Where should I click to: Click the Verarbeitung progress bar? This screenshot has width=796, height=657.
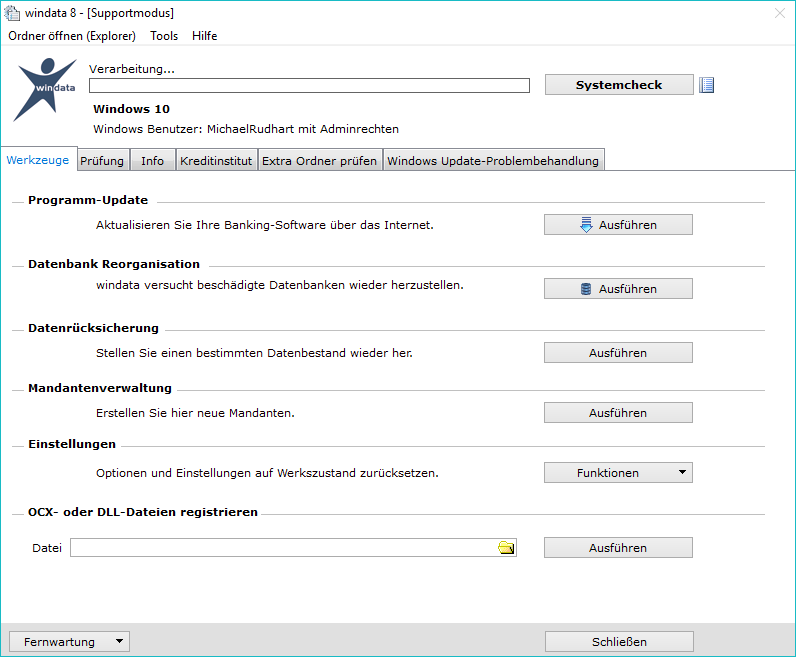tap(309, 85)
